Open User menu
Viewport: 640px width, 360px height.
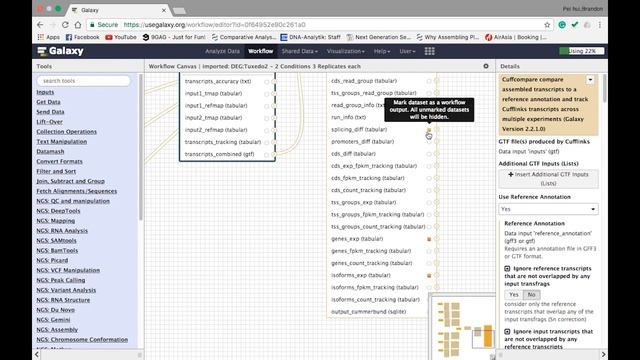pyautogui.click(x=407, y=51)
